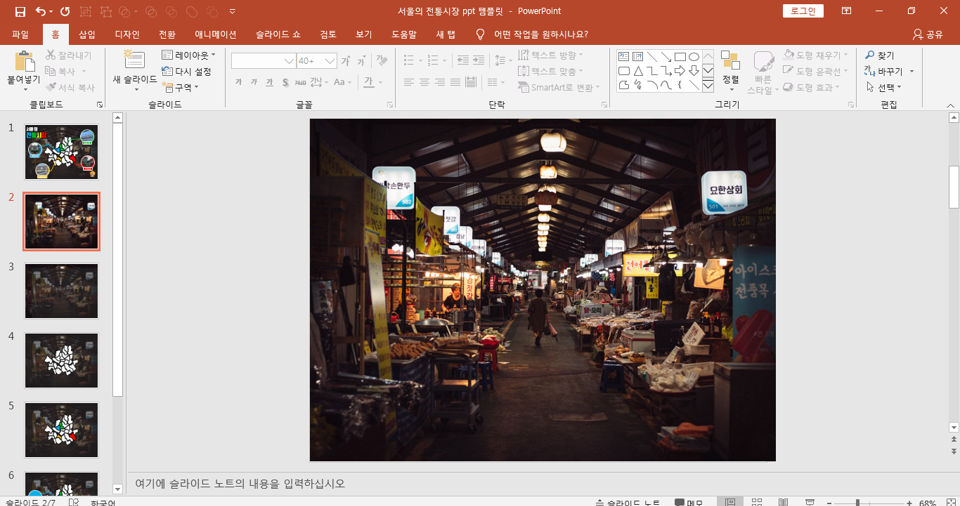Open the 보기 (View) tab
The height and width of the screenshot is (506, 960).
click(364, 34)
